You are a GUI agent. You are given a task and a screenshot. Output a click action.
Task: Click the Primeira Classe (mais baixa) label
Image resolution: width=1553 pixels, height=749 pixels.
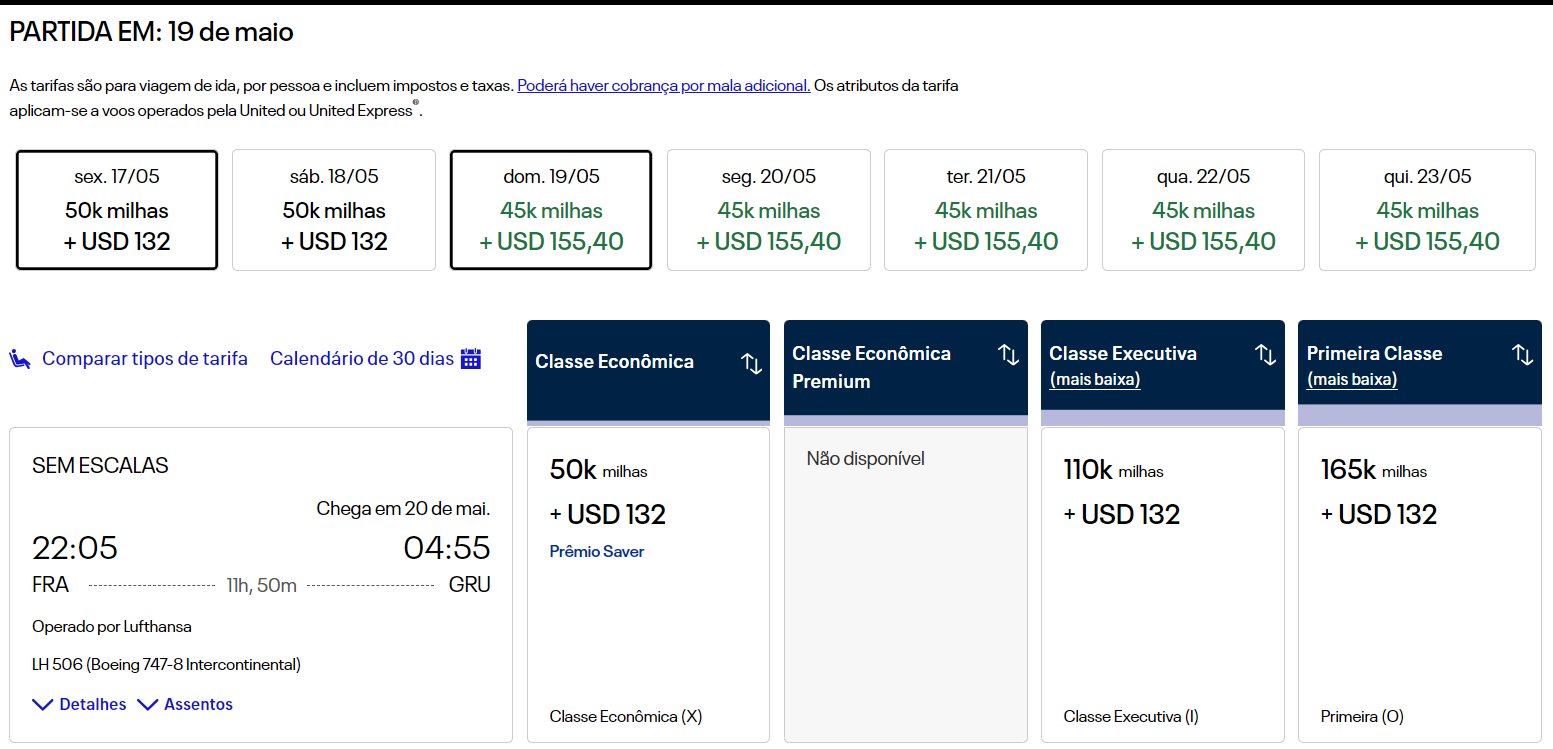click(x=1375, y=366)
